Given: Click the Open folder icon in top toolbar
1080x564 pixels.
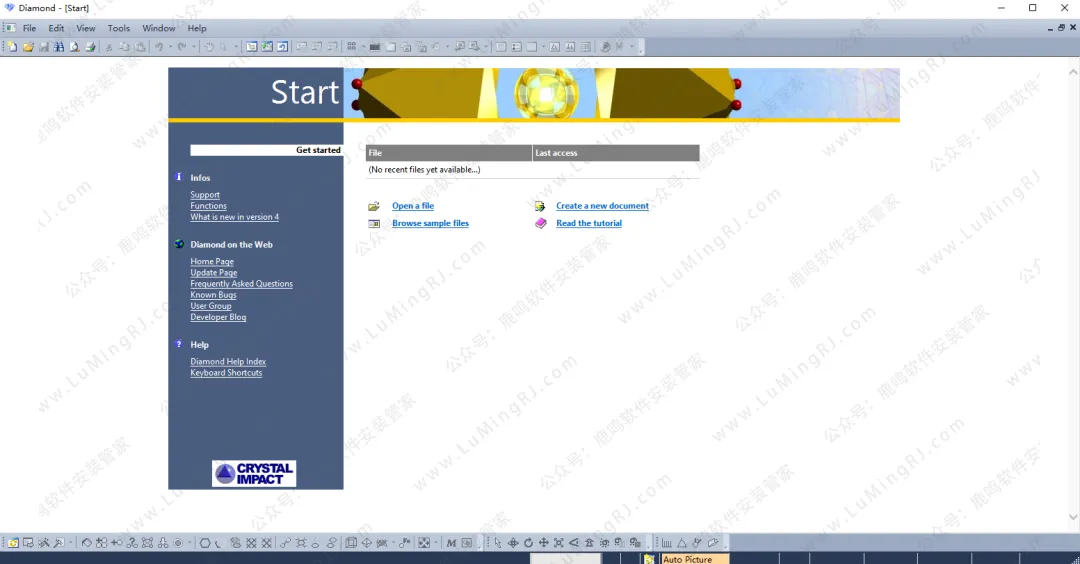Looking at the screenshot, I should point(28,47).
